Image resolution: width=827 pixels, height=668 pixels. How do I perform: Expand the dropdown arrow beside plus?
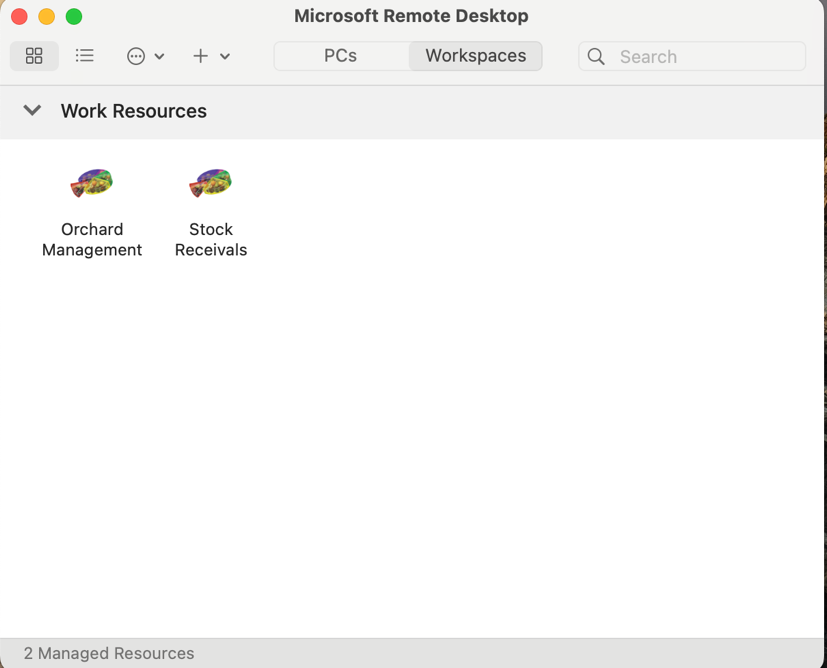click(225, 56)
